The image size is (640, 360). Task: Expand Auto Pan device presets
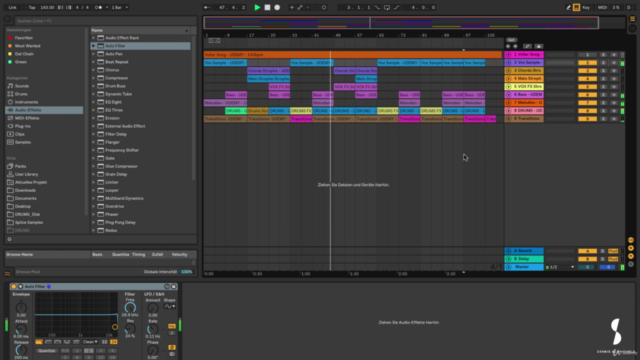click(93, 54)
